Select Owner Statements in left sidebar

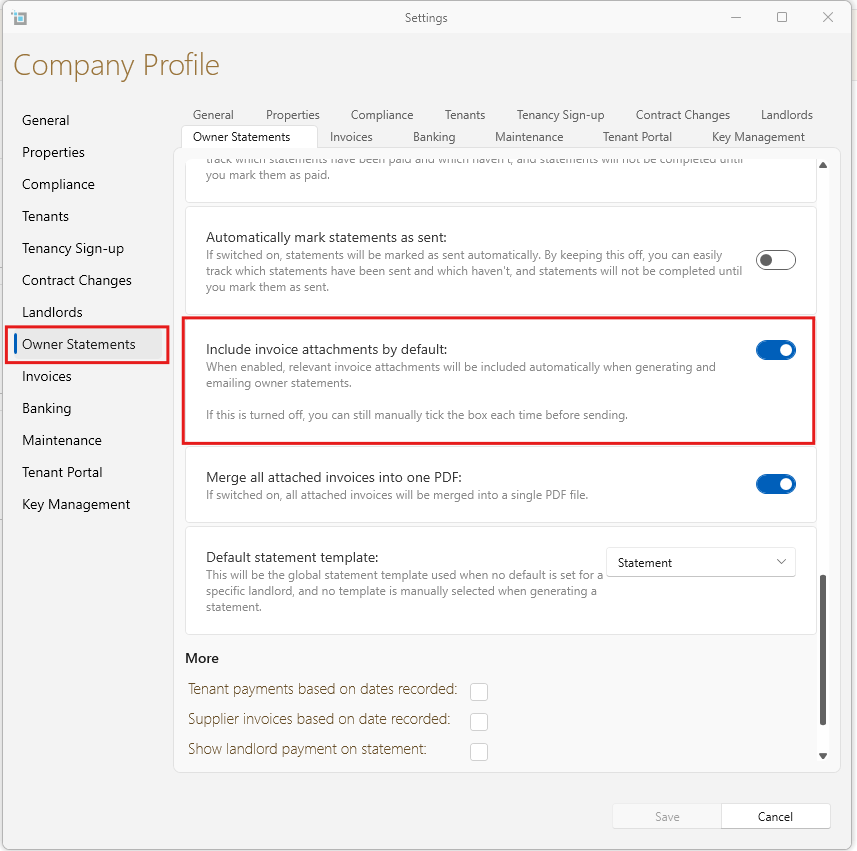tap(87, 344)
